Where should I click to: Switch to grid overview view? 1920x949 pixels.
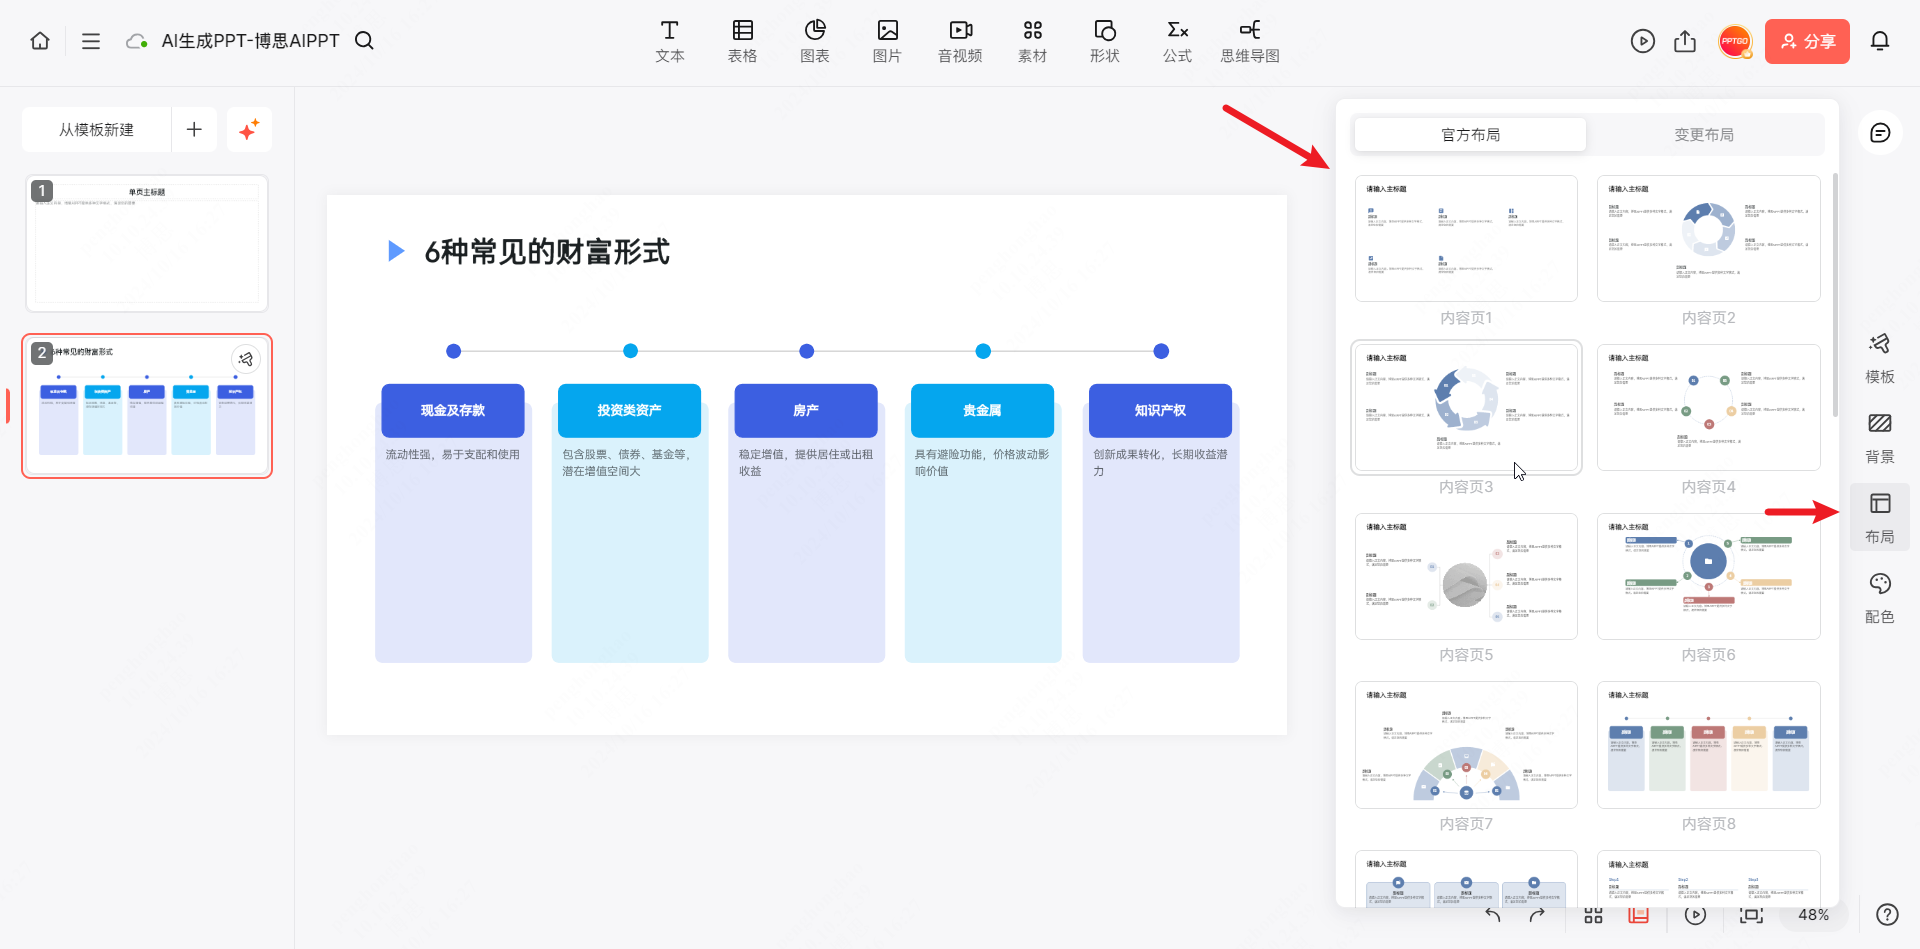[x=1594, y=915]
